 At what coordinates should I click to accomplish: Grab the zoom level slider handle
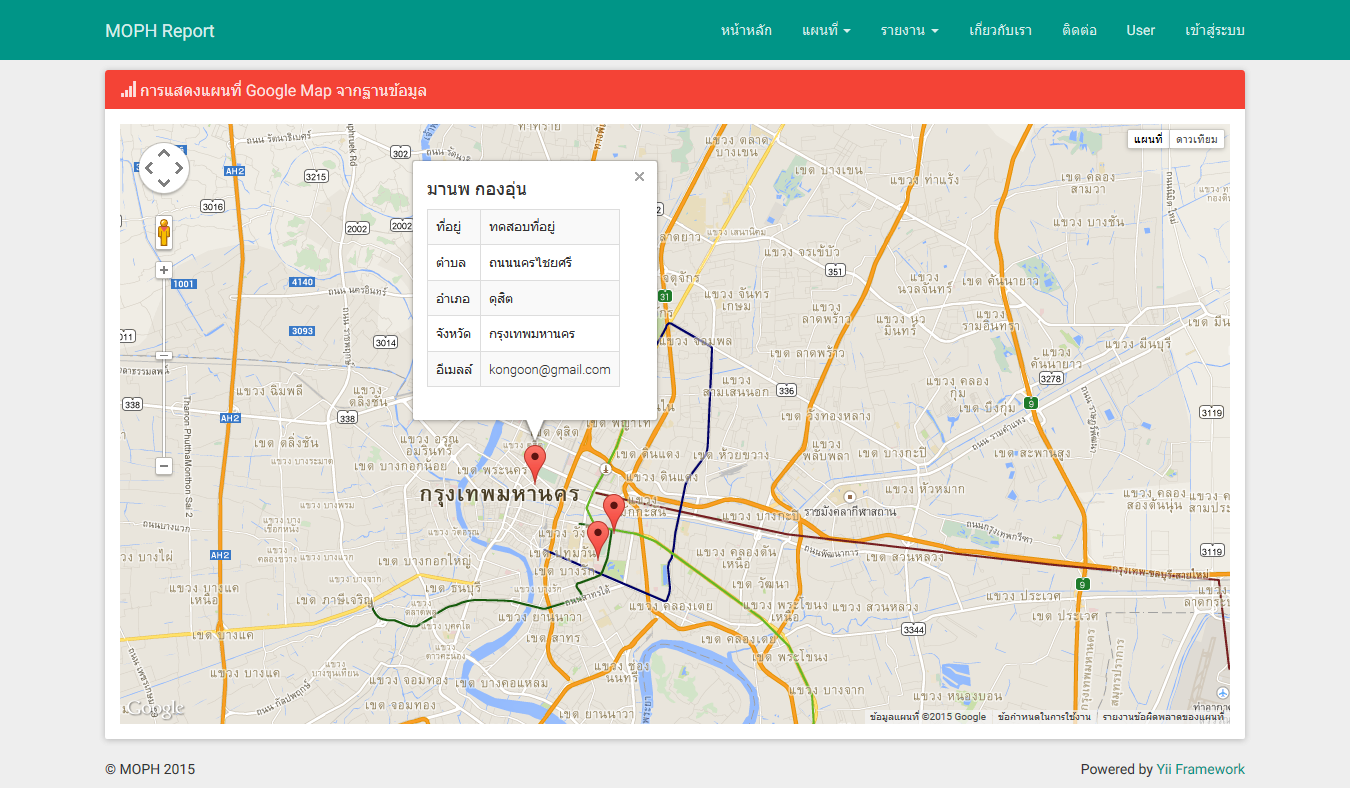(164, 355)
